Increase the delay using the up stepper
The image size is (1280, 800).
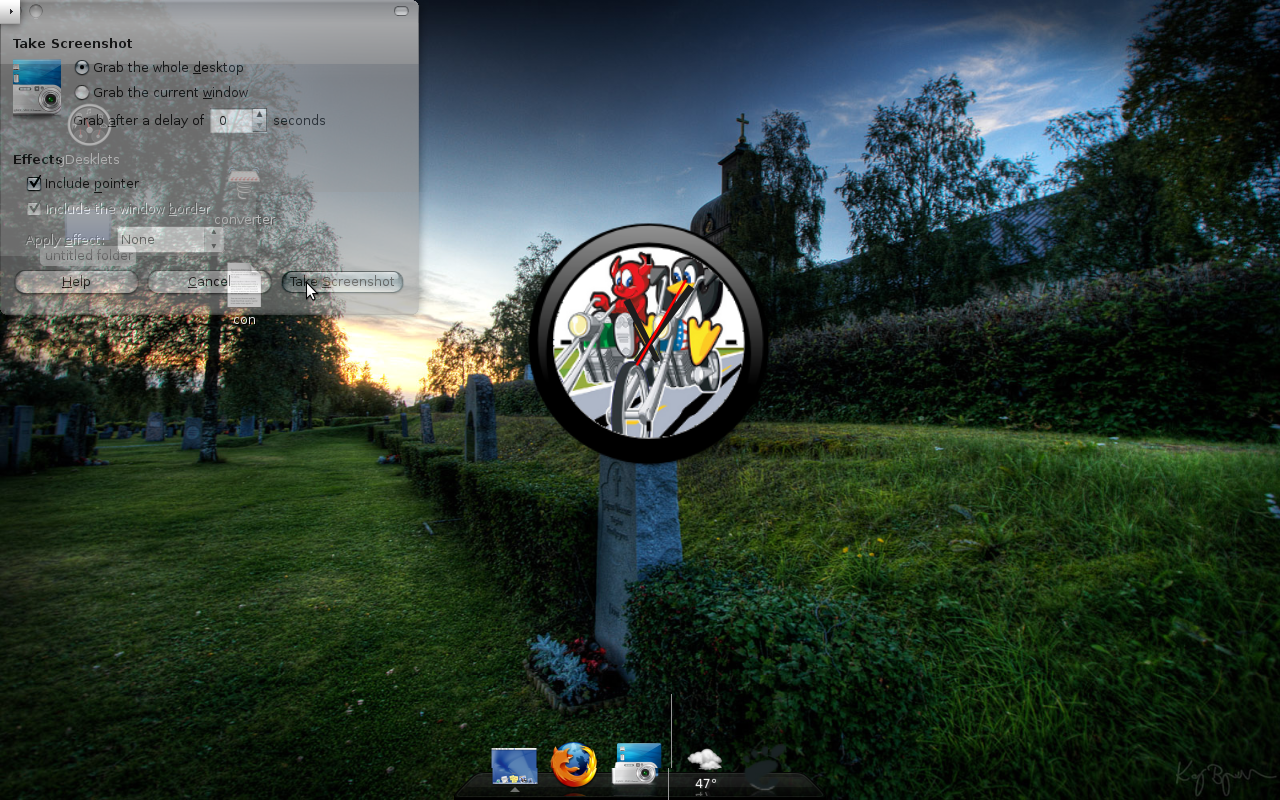click(x=258, y=116)
